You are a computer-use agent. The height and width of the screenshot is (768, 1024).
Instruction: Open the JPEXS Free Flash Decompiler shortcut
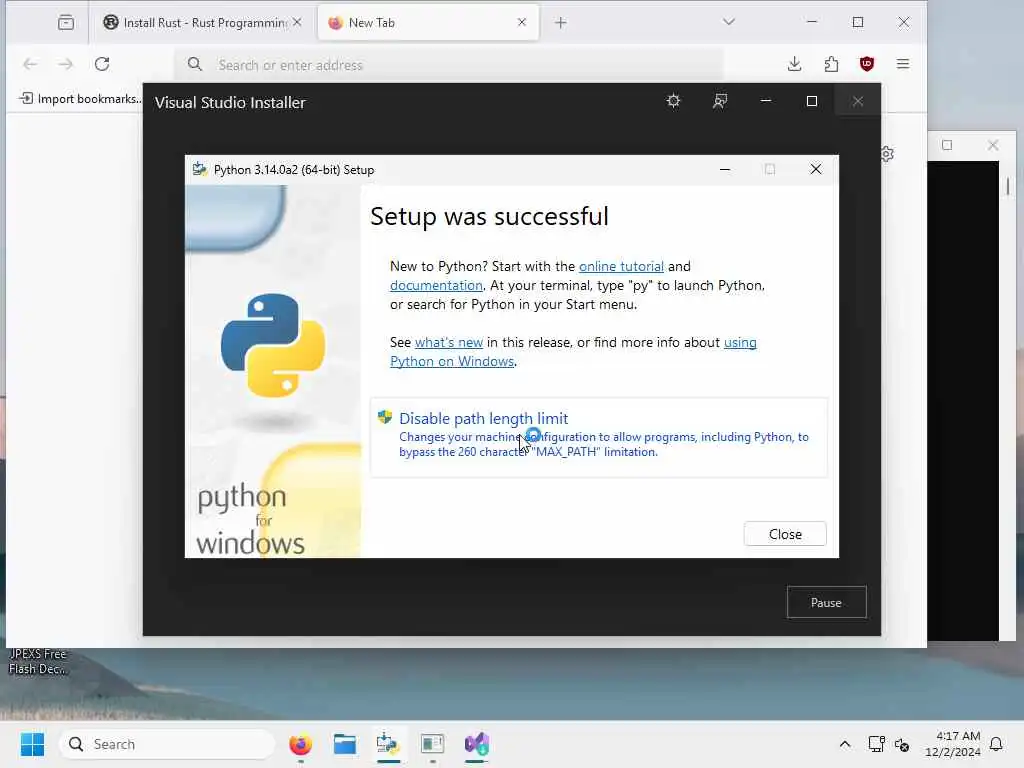tap(37, 661)
